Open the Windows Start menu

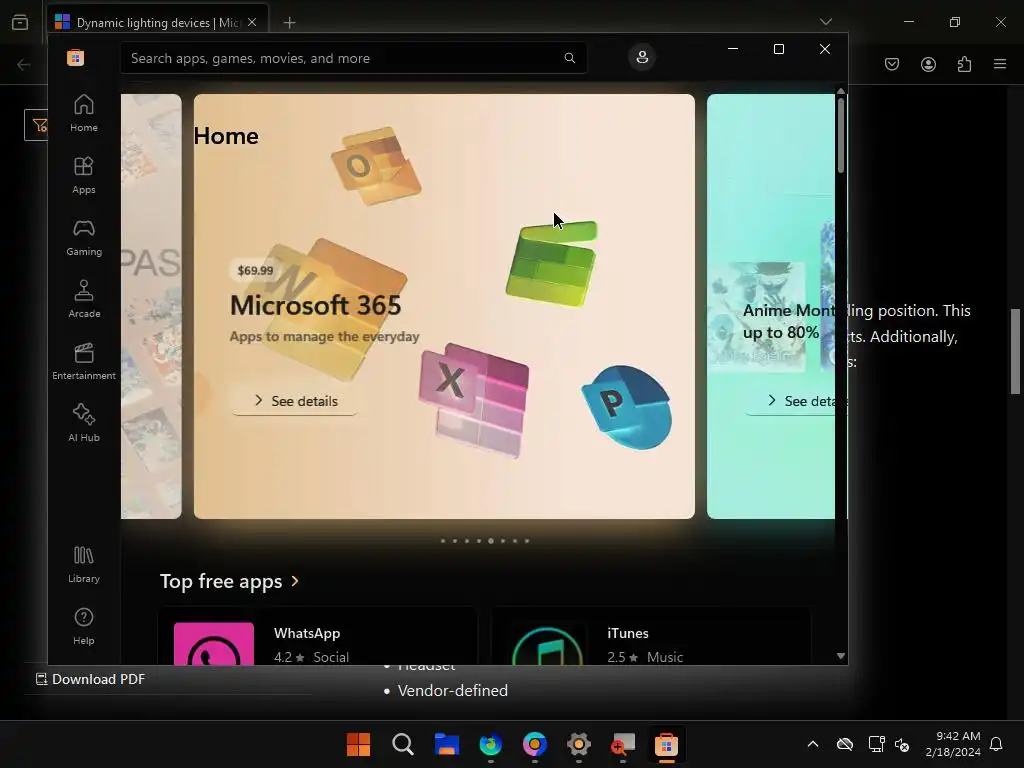tap(359, 744)
